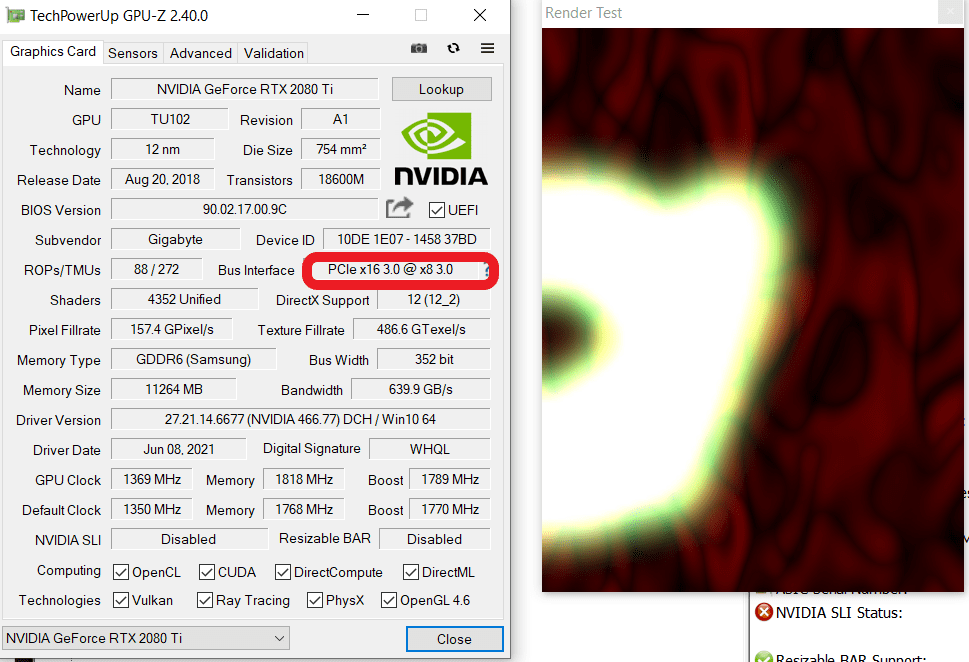
Task: Click the GPU Clock Boost value 1789 MHz
Action: [450, 479]
